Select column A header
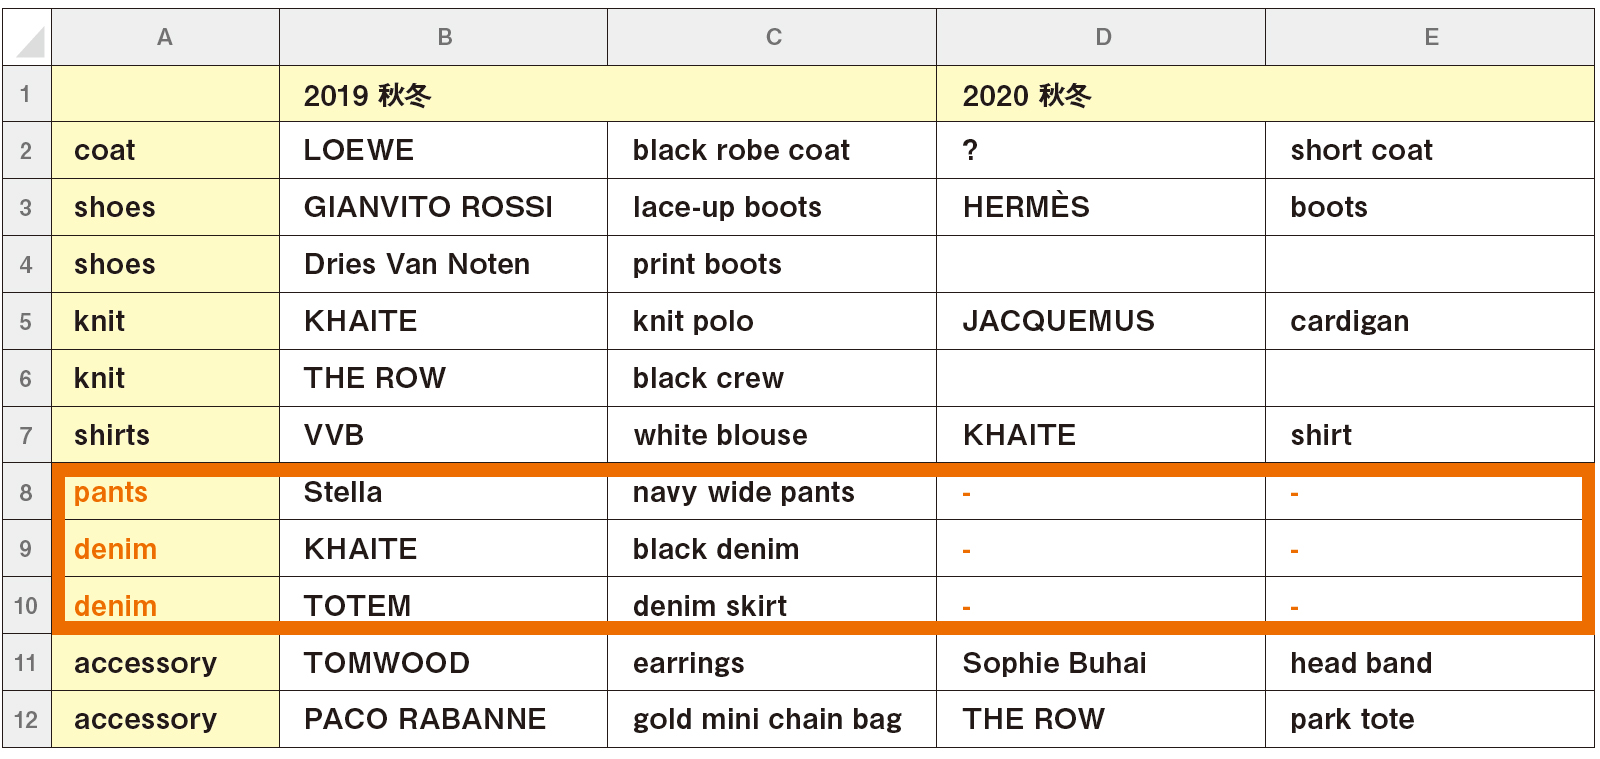The height and width of the screenshot is (759, 1600). click(x=165, y=38)
